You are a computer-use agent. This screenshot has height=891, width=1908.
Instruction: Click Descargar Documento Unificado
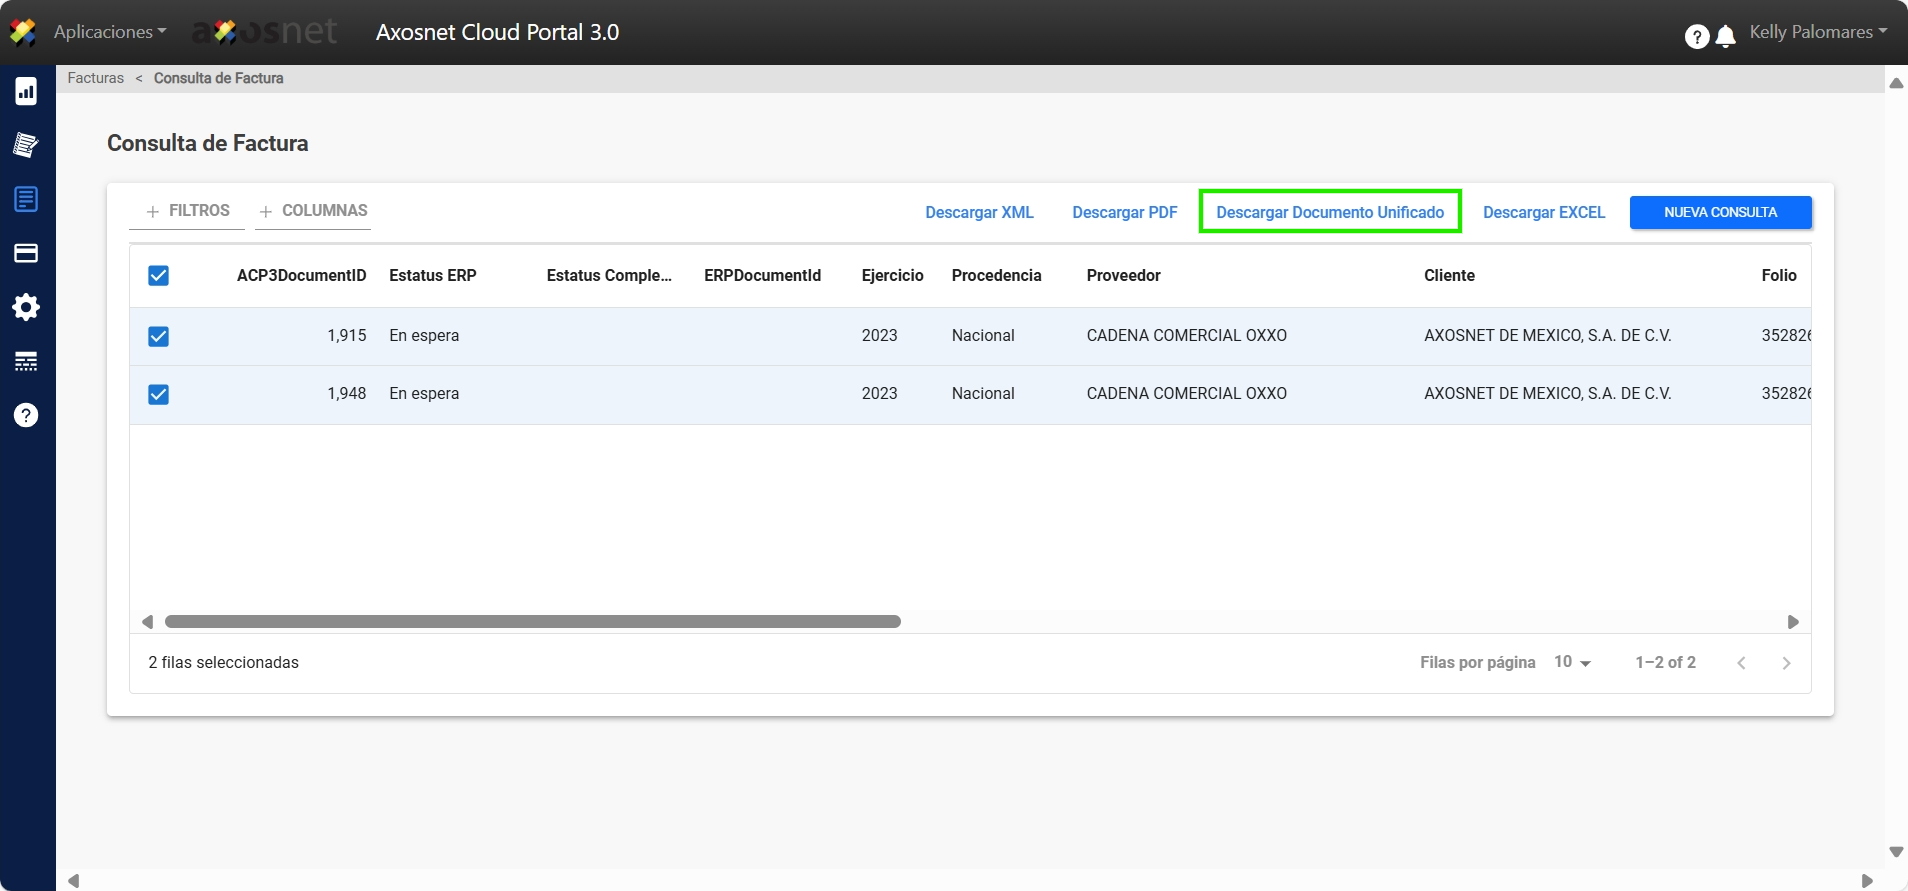[1329, 212]
